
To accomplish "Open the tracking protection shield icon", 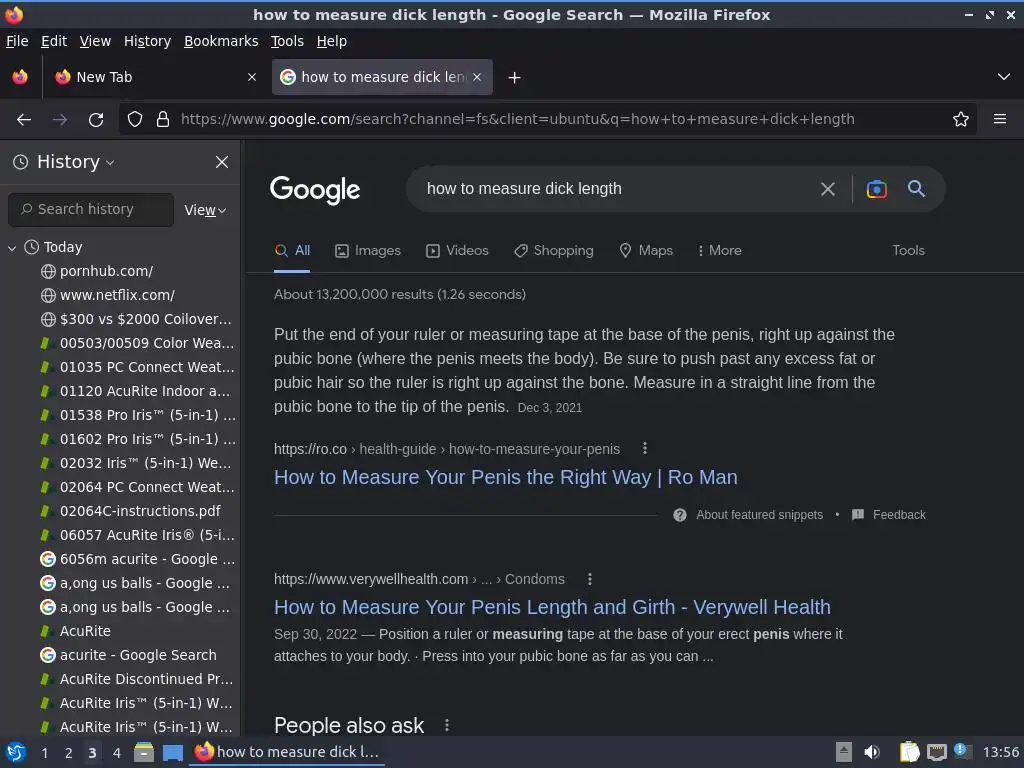I will [135, 120].
